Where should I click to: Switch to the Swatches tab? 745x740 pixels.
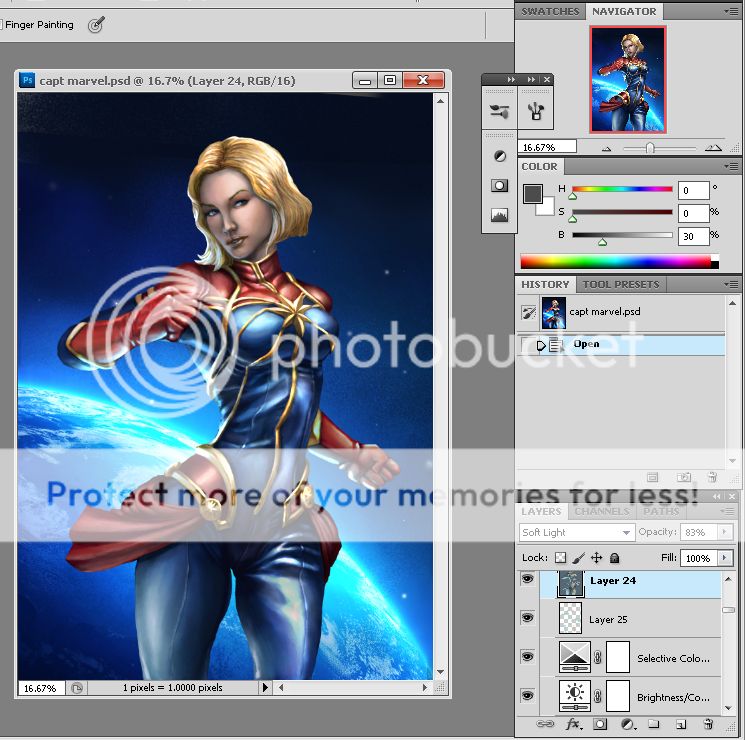550,11
